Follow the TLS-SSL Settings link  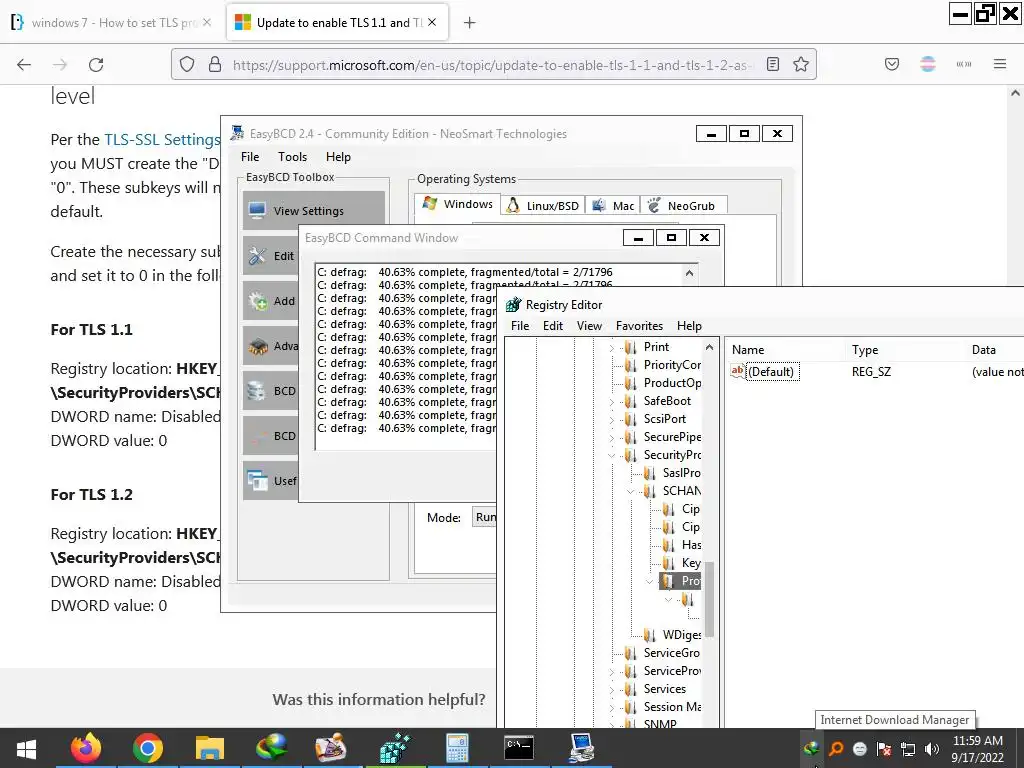[162, 140]
